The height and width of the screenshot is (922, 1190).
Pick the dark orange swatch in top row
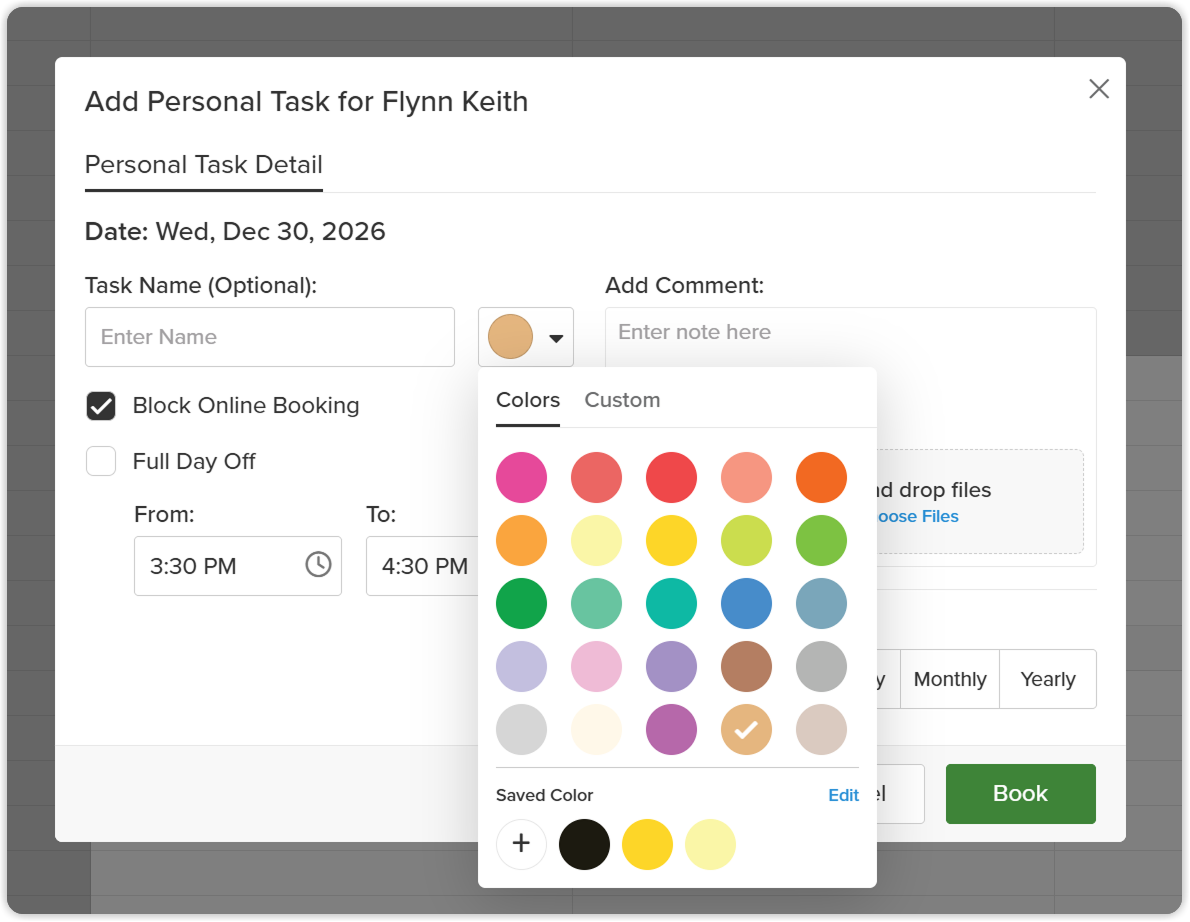click(x=821, y=477)
